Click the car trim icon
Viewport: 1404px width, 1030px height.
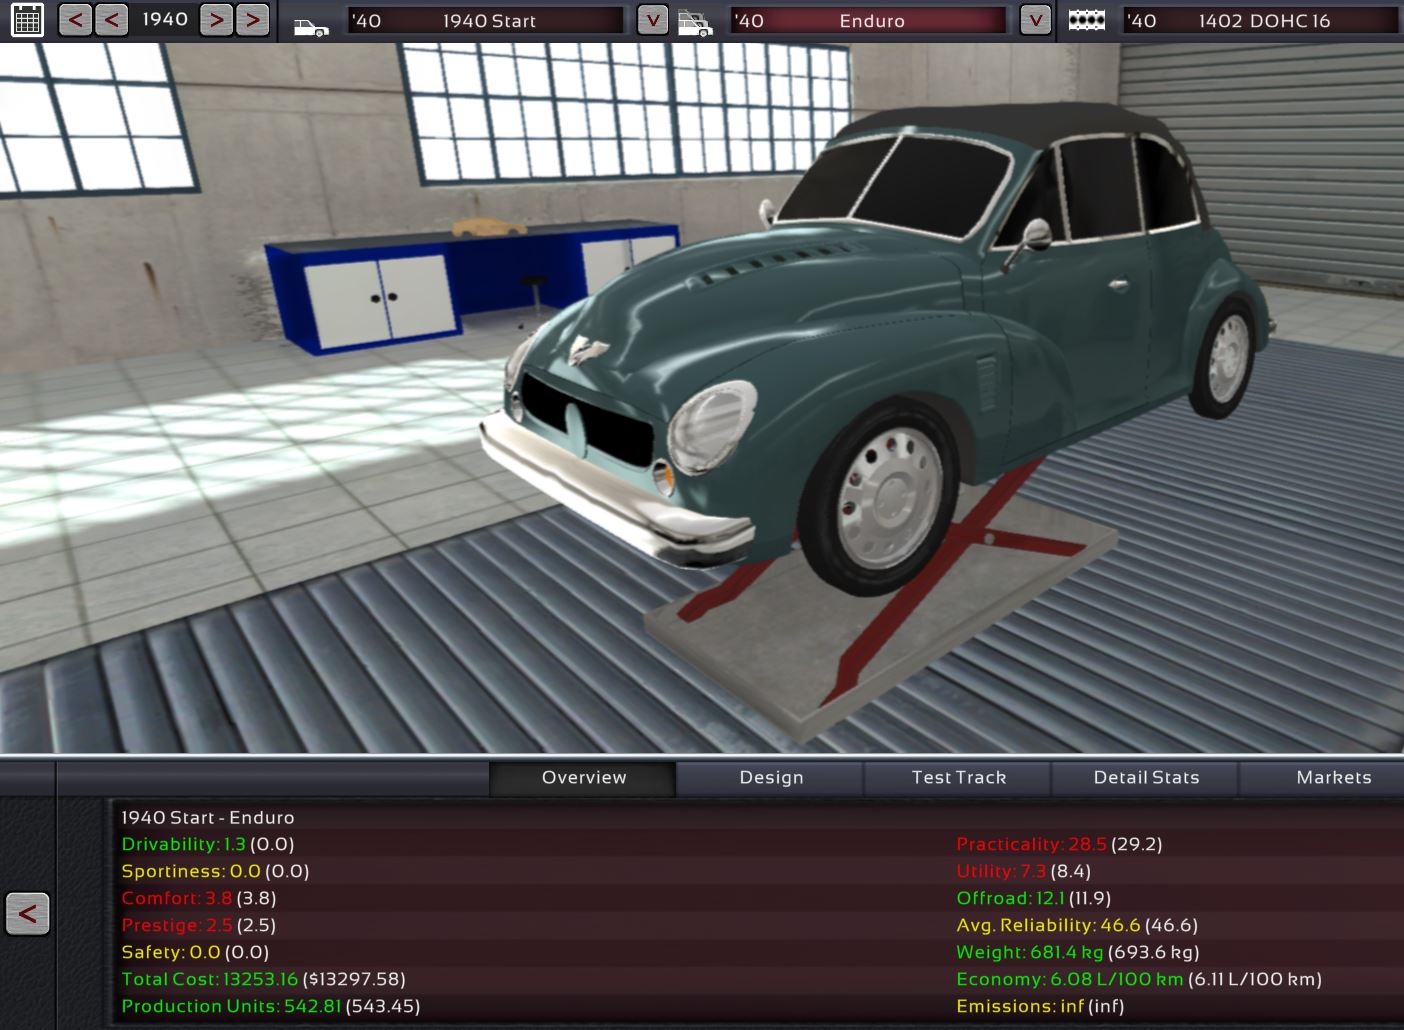tap(695, 23)
